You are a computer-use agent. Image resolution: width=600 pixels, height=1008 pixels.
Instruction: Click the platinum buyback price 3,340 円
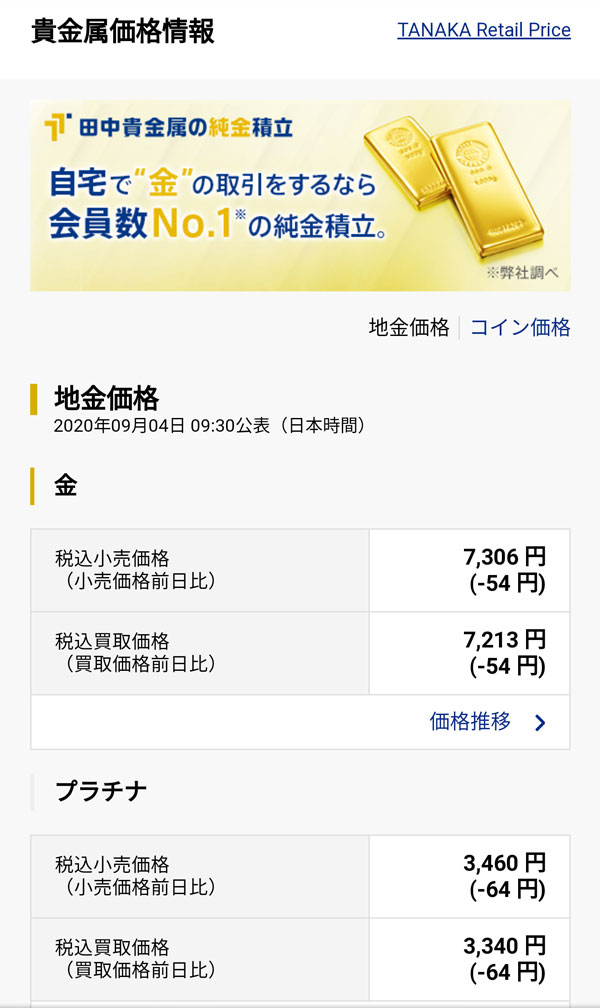[504, 945]
